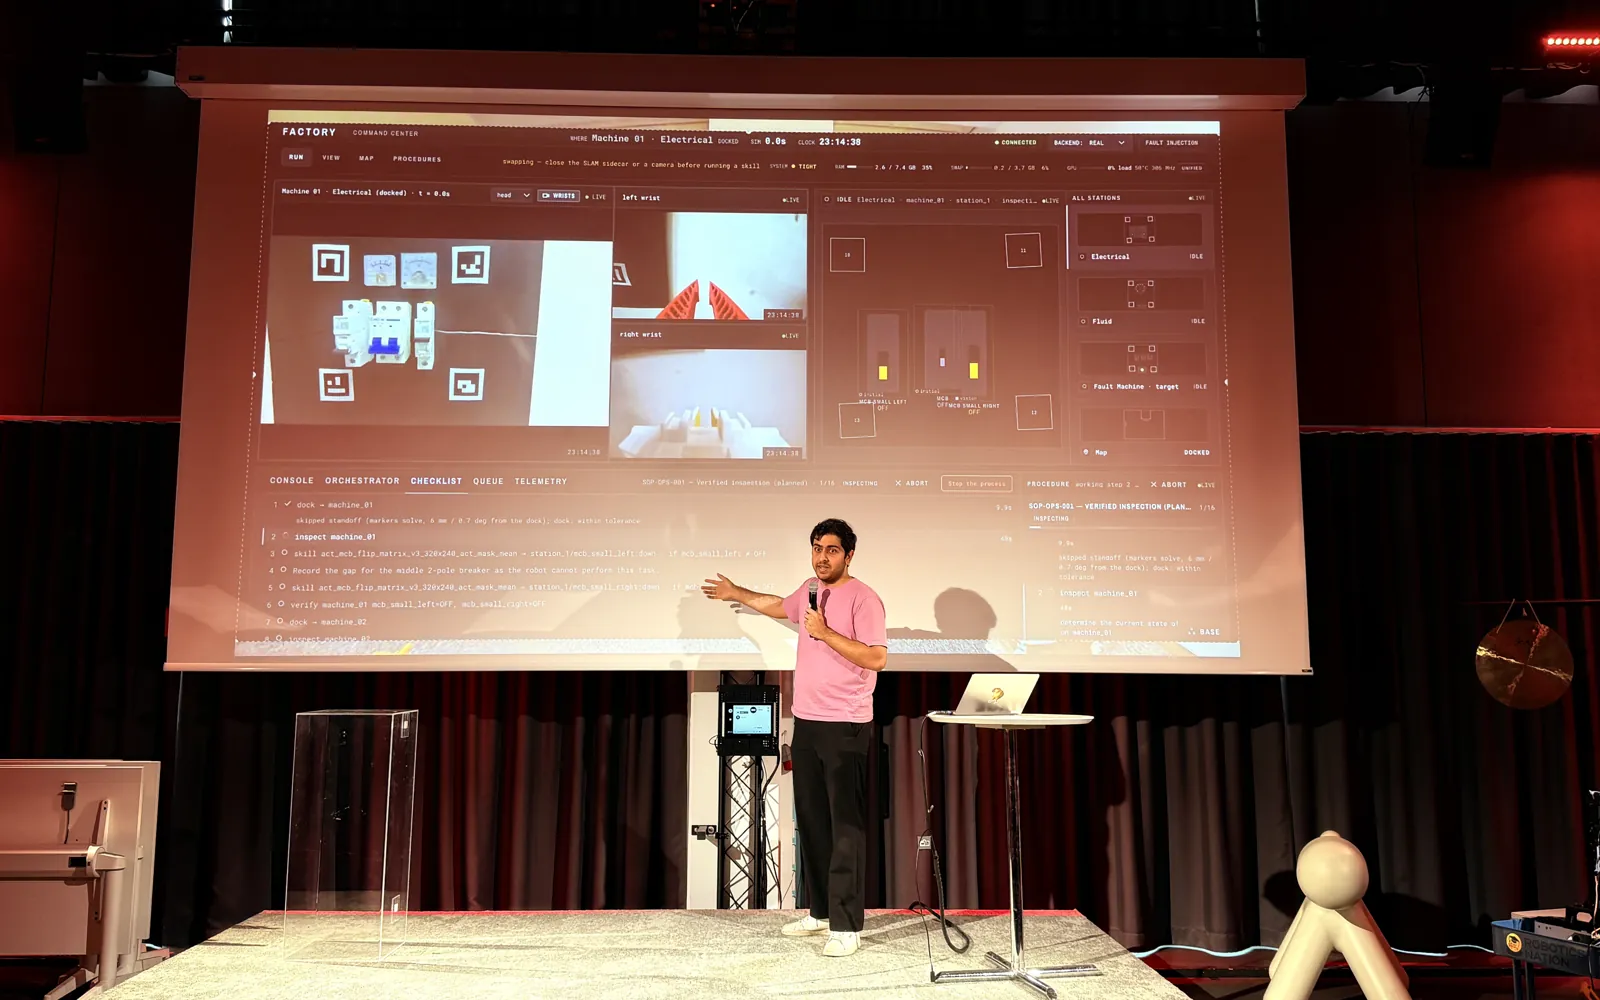Image resolution: width=1600 pixels, height=1000 pixels.
Task: Click the Map pin icon
Action: click(1087, 452)
